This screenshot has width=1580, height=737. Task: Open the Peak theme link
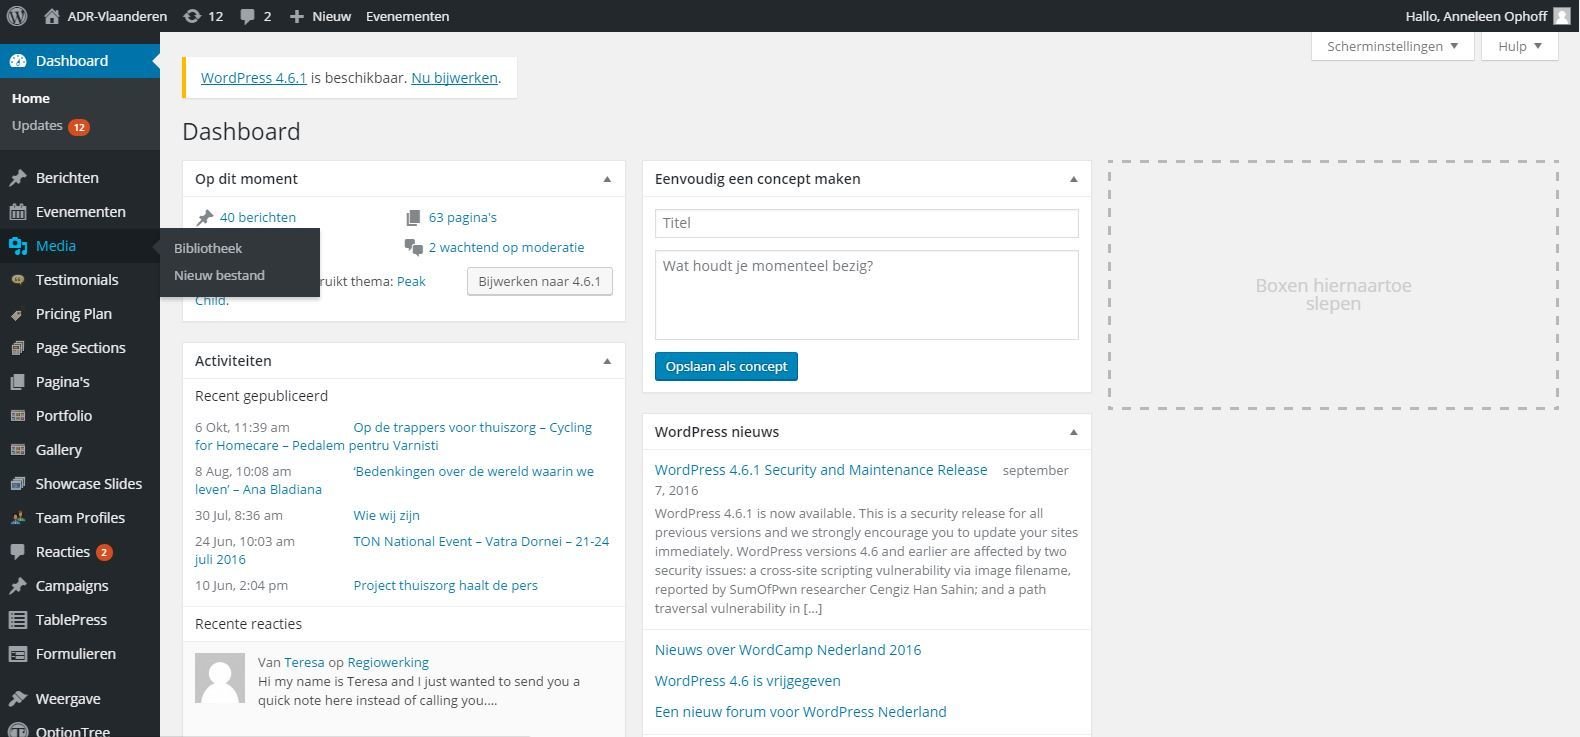pos(411,281)
